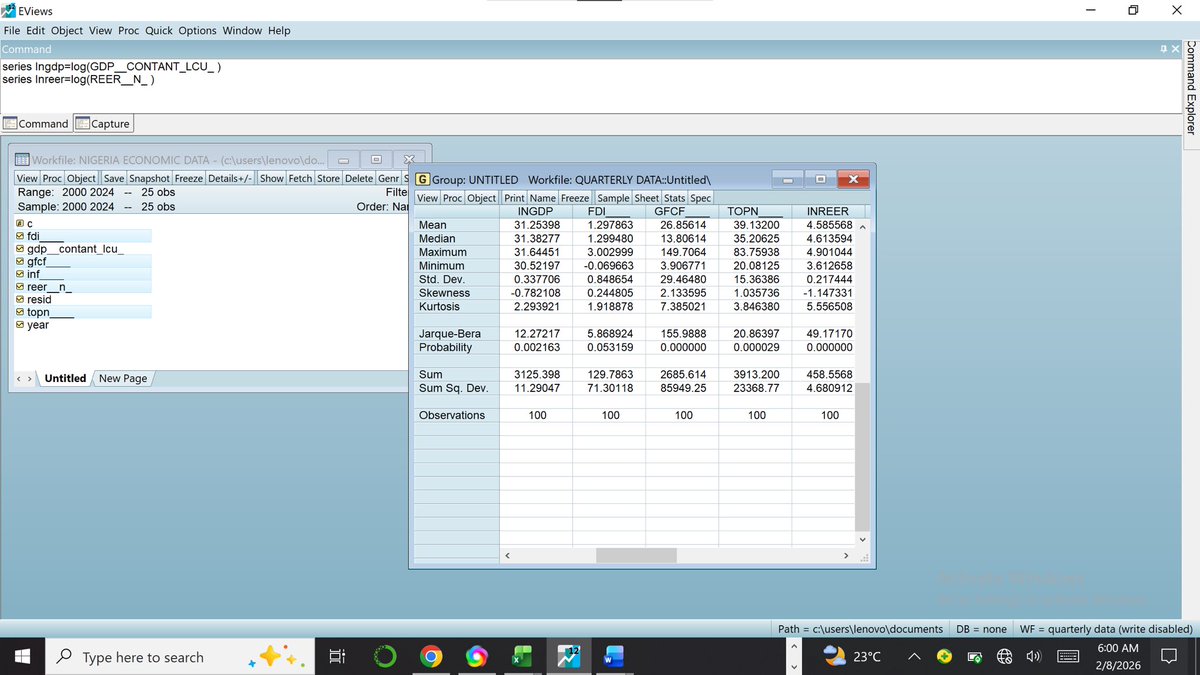Open the colorful swirl app on the taskbar
Viewport: 1200px width, 675px height.
click(476, 657)
